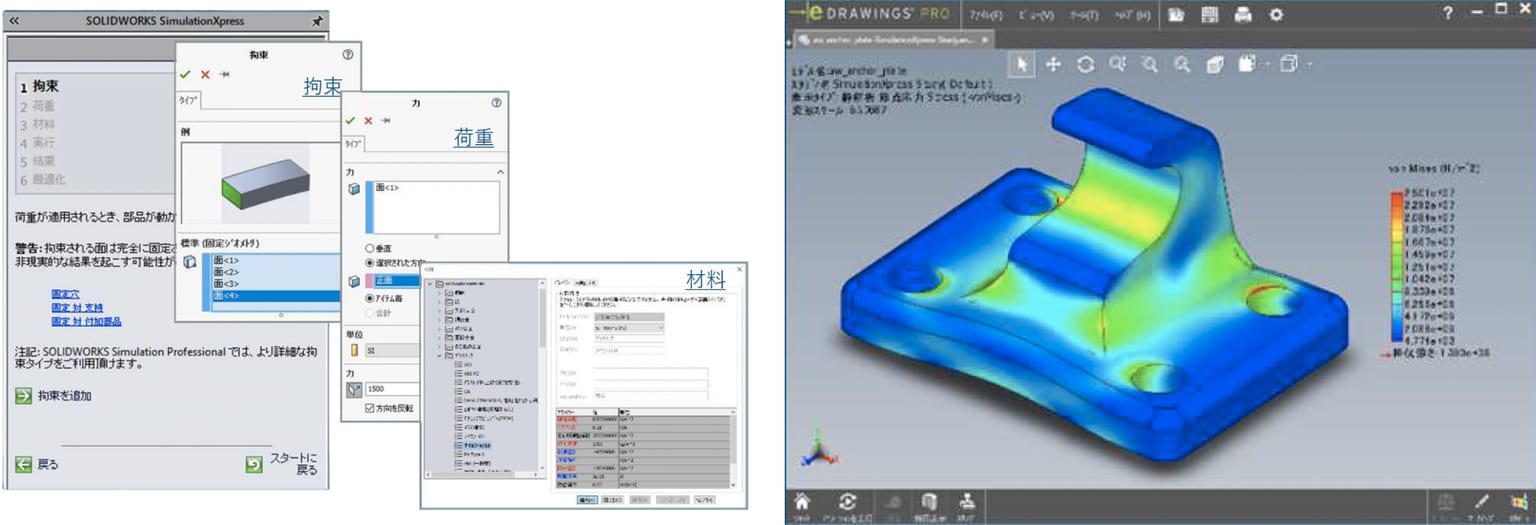Click the eDrawings print icon
Screen dimensions: 1536x525
pyautogui.click(x=1243, y=14)
